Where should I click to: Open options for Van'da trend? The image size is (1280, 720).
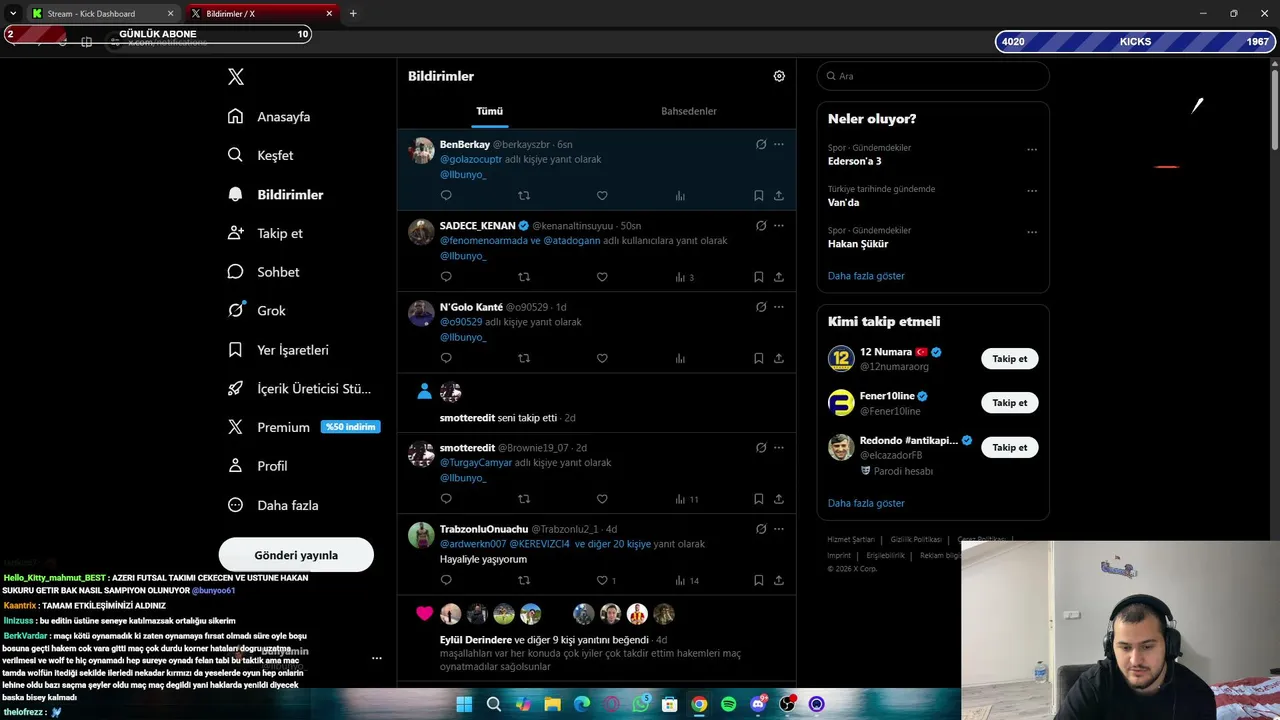(x=1032, y=191)
